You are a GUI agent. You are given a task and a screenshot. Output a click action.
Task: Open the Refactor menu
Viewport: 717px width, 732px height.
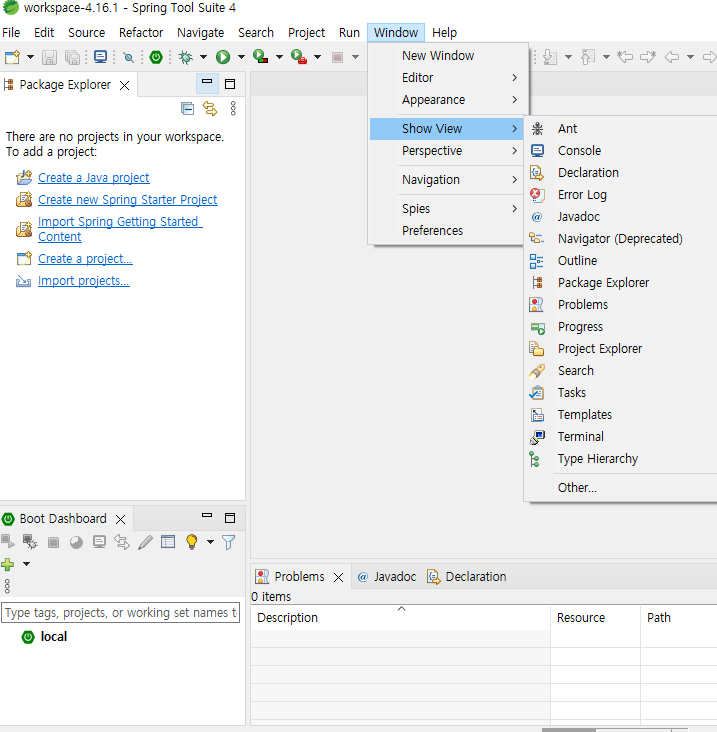[x=141, y=33]
